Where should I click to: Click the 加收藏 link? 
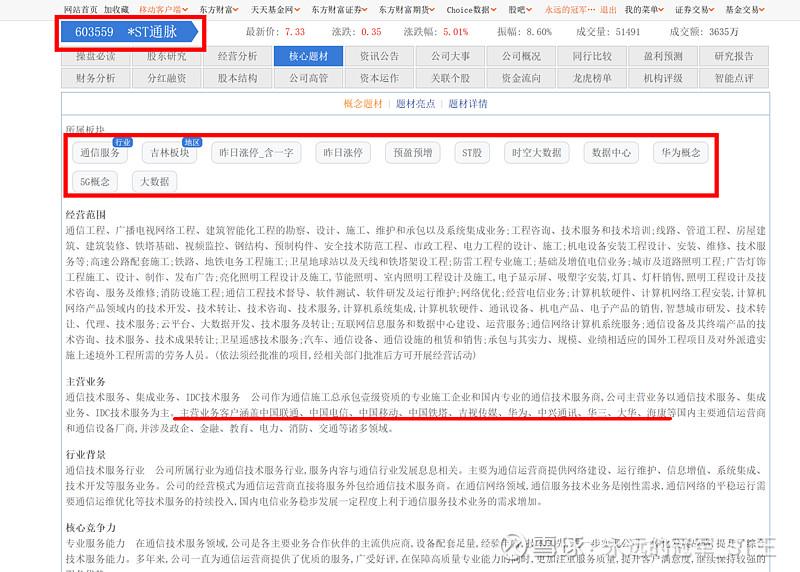(116, 10)
